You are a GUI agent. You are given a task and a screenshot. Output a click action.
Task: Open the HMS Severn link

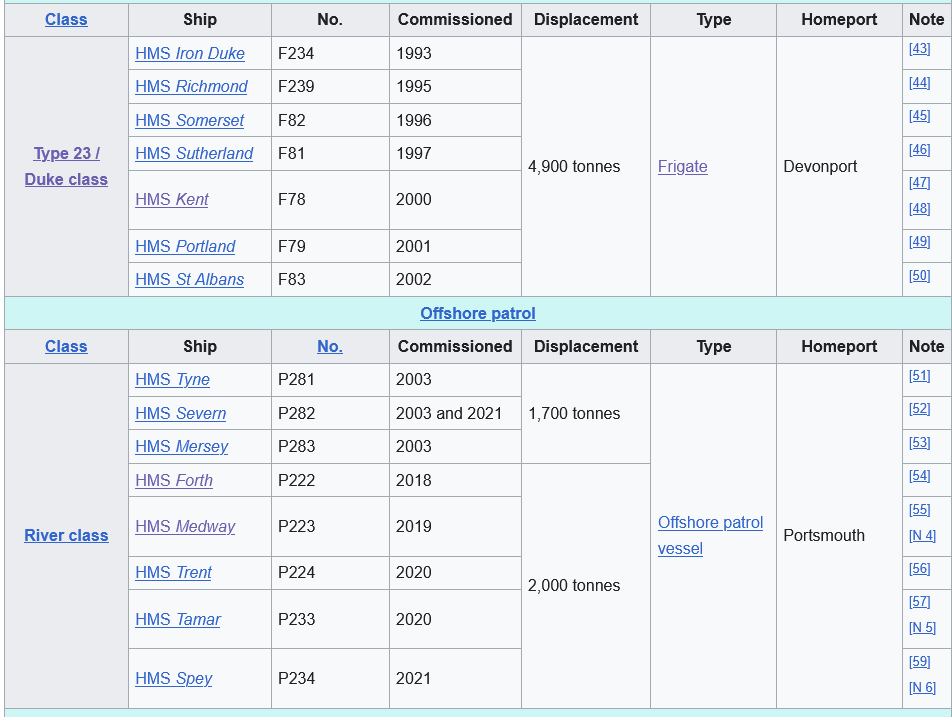pyautogui.click(x=180, y=413)
